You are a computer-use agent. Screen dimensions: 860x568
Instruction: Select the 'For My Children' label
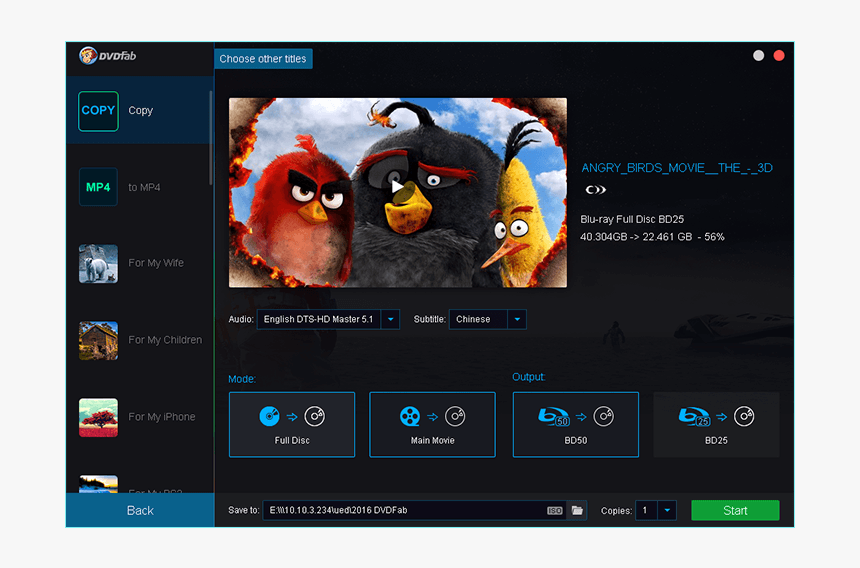(165, 340)
